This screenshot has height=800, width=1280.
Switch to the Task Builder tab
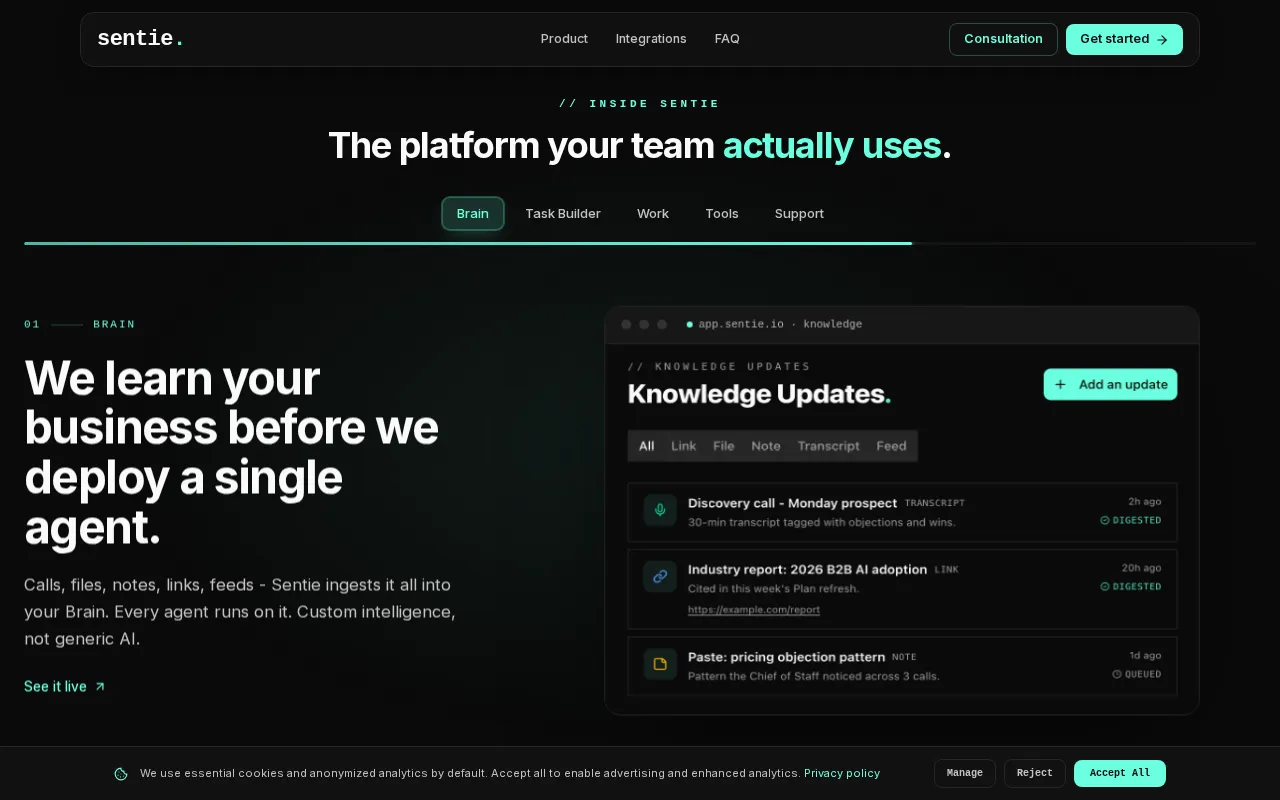(563, 214)
